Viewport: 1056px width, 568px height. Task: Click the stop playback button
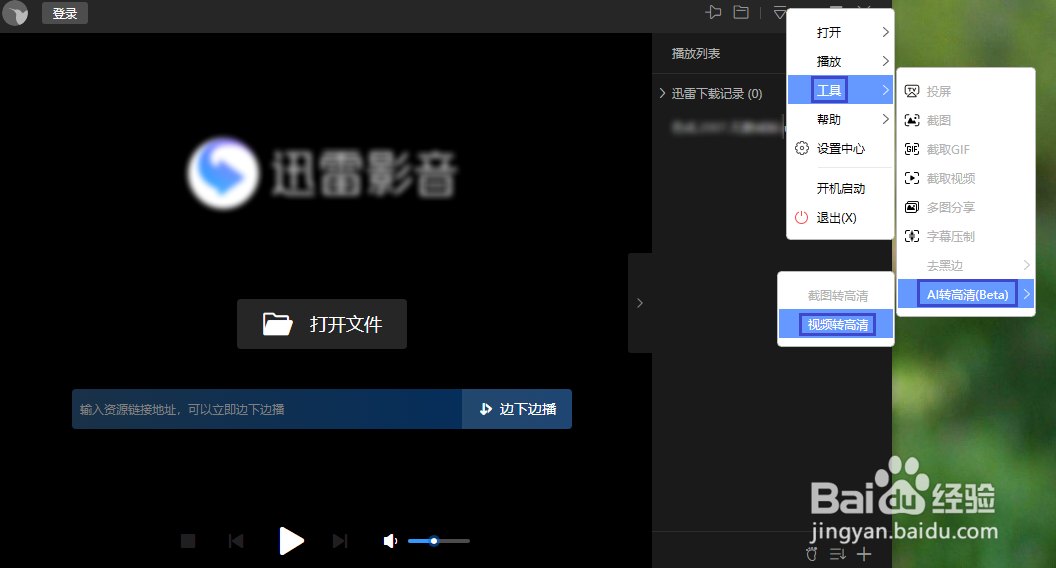188,541
